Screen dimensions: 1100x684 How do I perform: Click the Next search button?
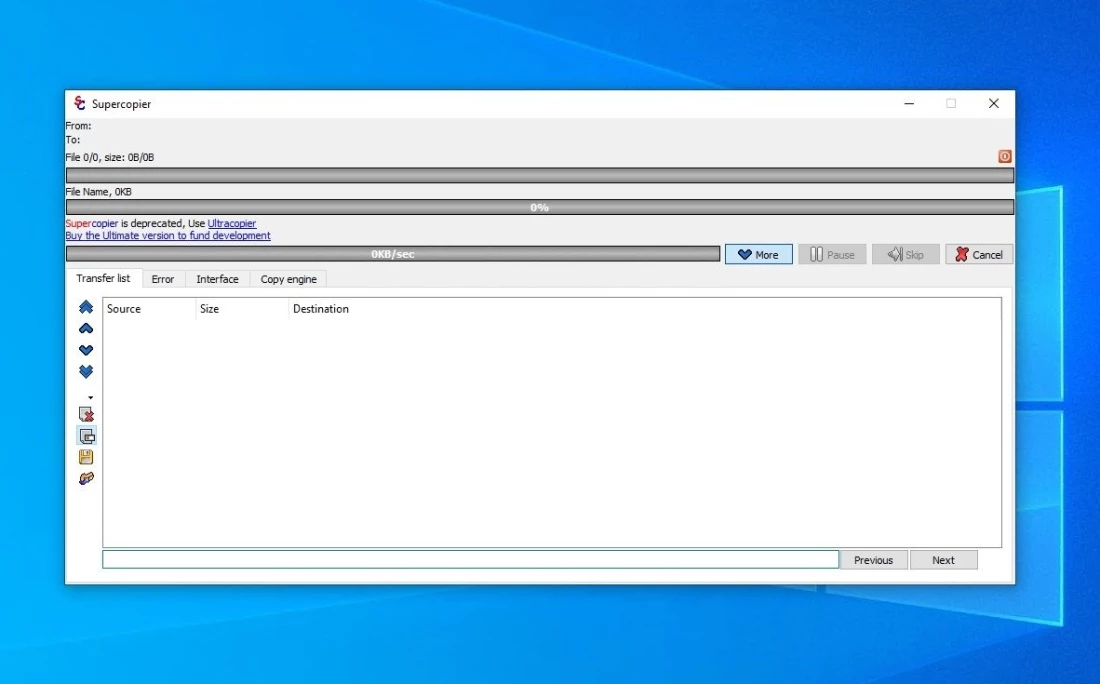coord(943,560)
